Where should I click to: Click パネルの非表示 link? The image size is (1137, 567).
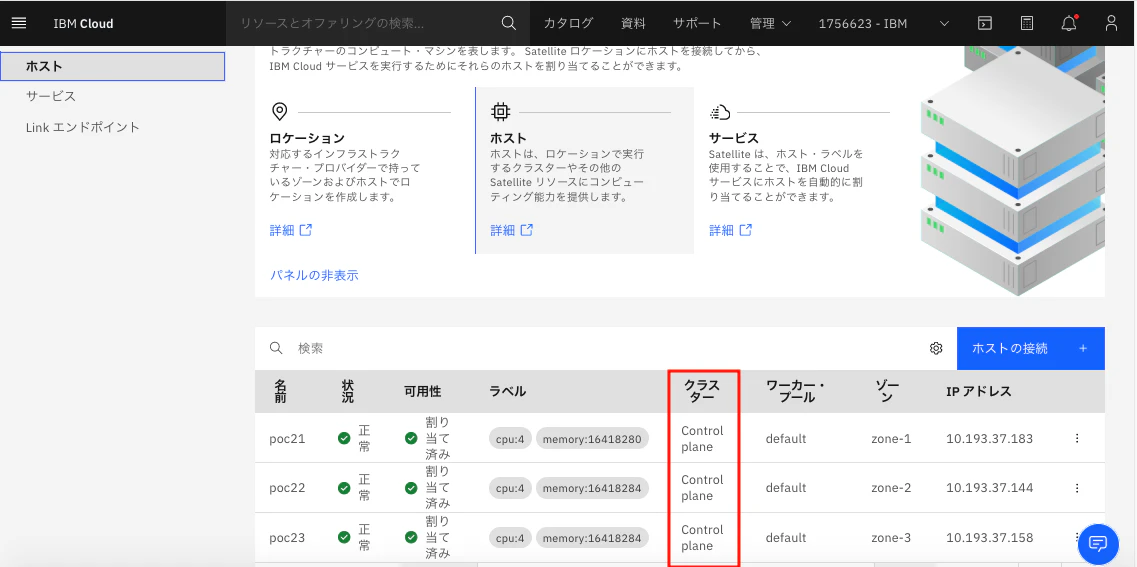click(x=314, y=276)
